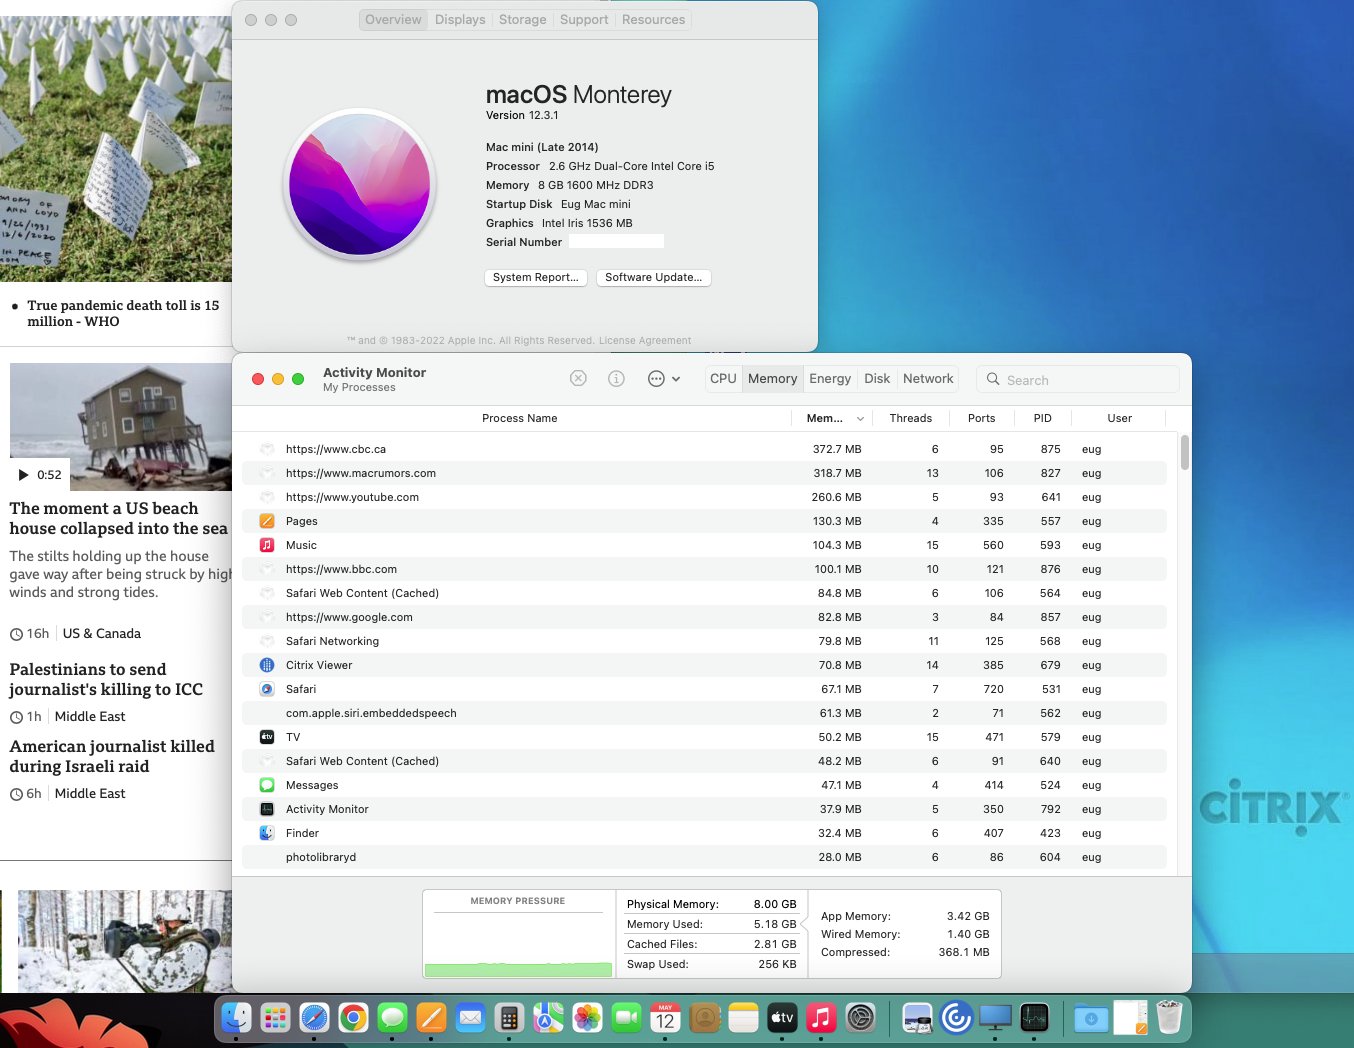Open Calculator from the Dock
1354x1048 pixels.
point(509,1018)
